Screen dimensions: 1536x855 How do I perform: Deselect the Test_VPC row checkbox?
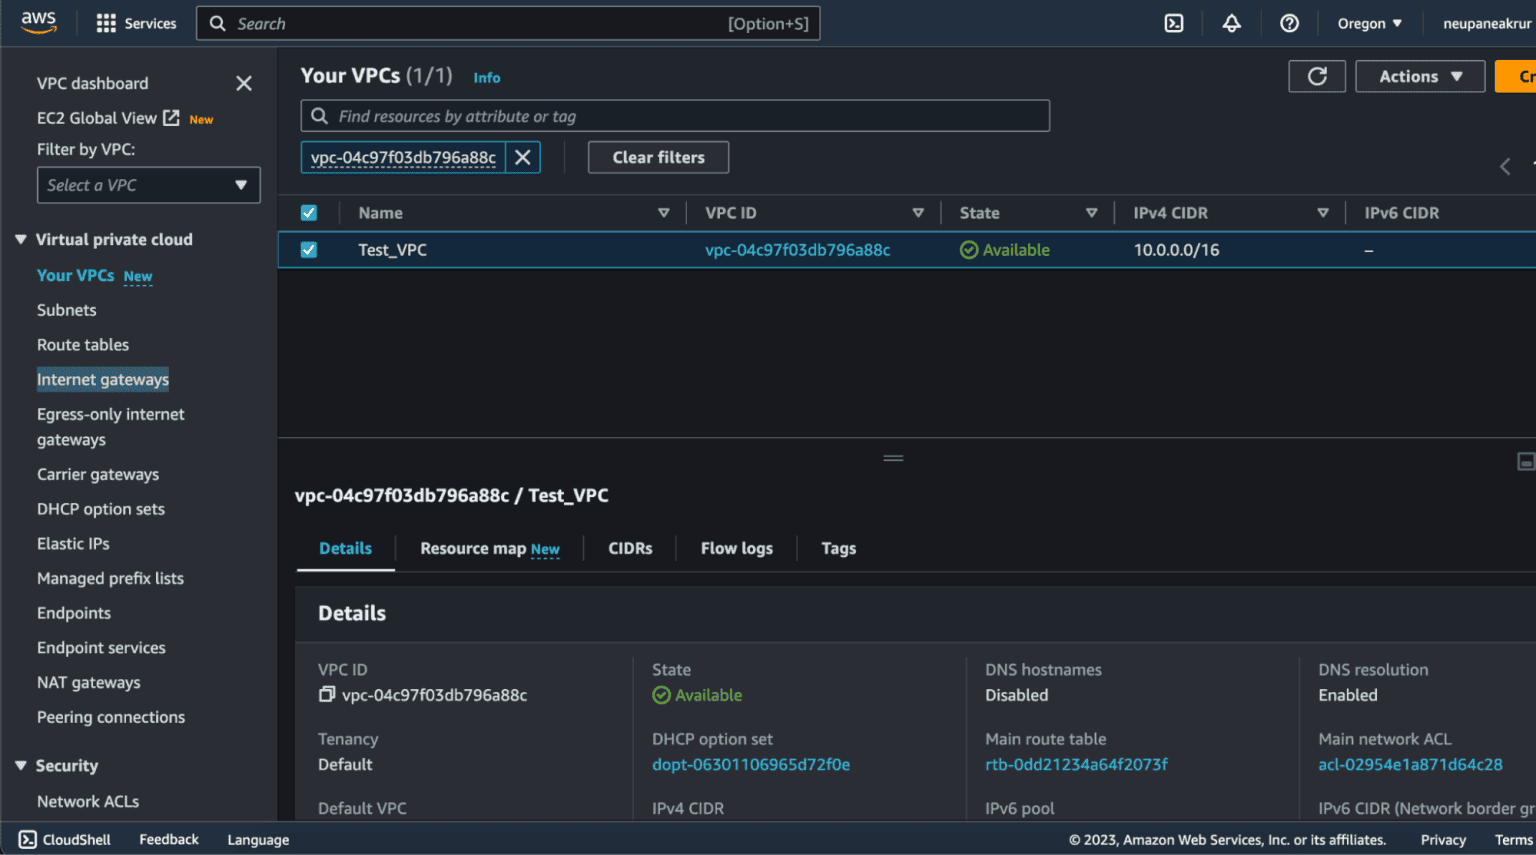coord(309,249)
